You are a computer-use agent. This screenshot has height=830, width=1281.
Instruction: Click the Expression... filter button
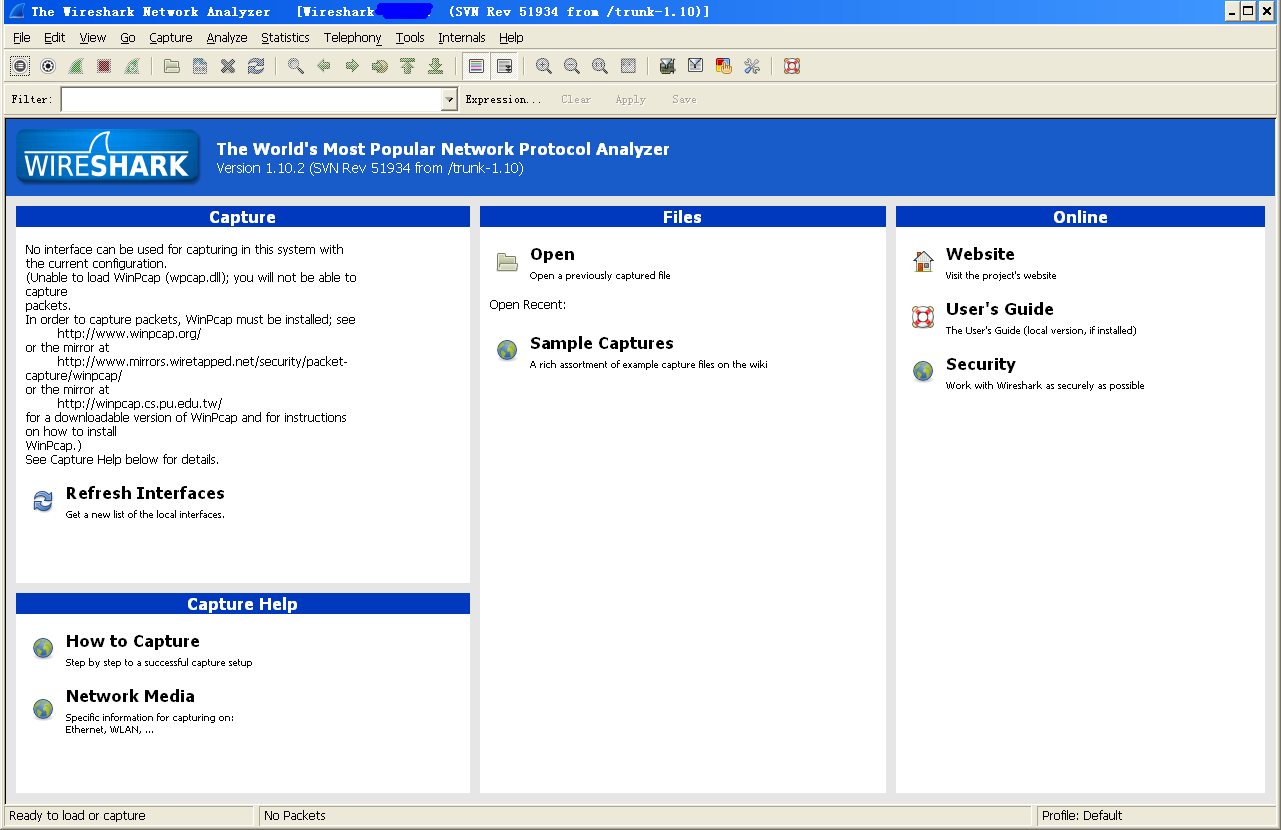click(503, 100)
